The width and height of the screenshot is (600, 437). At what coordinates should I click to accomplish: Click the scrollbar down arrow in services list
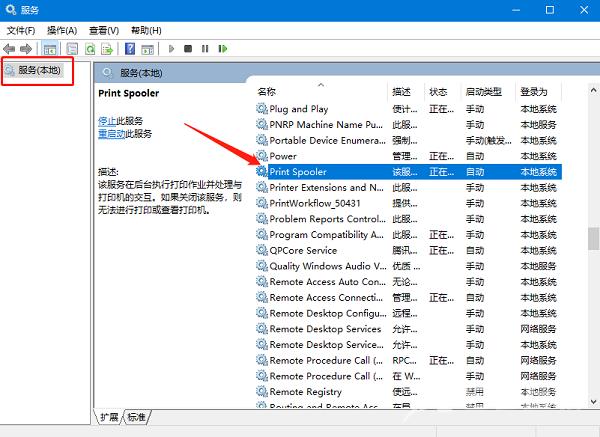point(593,401)
